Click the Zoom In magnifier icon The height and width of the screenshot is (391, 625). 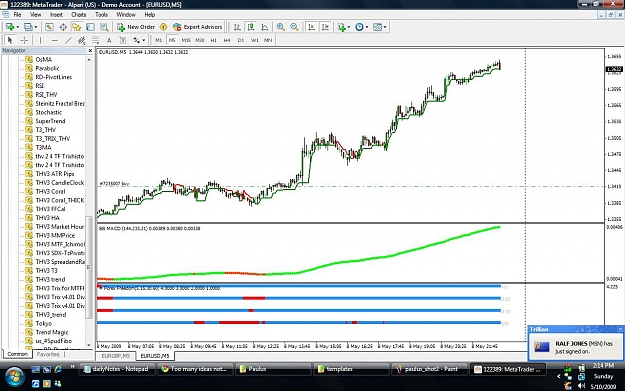tap(281, 27)
